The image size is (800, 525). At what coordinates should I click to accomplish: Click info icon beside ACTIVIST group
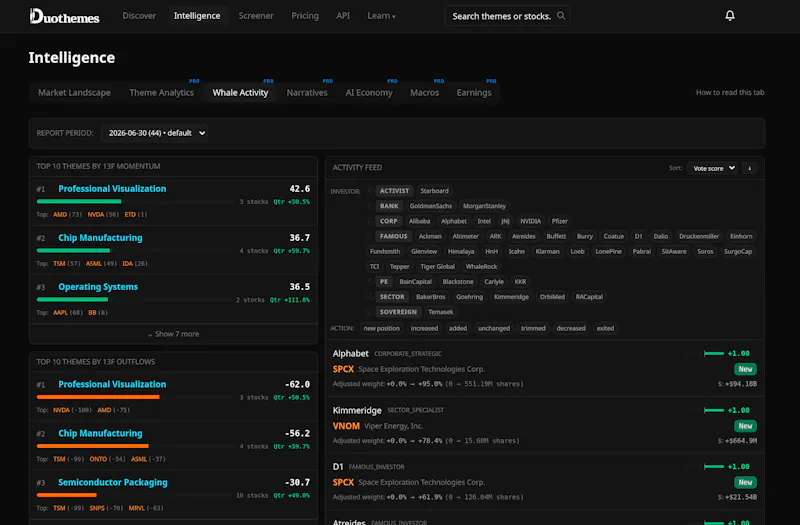pyautogui.click(x=370, y=191)
